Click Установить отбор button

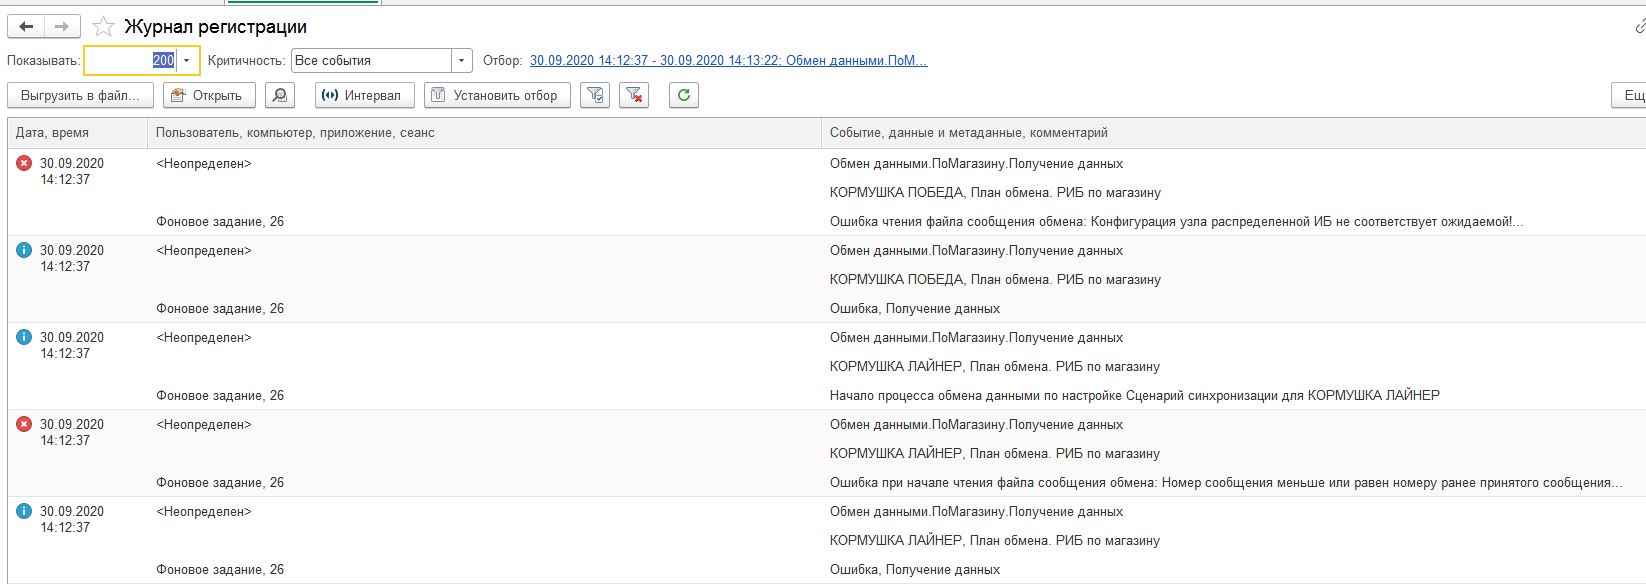pyautogui.click(x=497, y=95)
